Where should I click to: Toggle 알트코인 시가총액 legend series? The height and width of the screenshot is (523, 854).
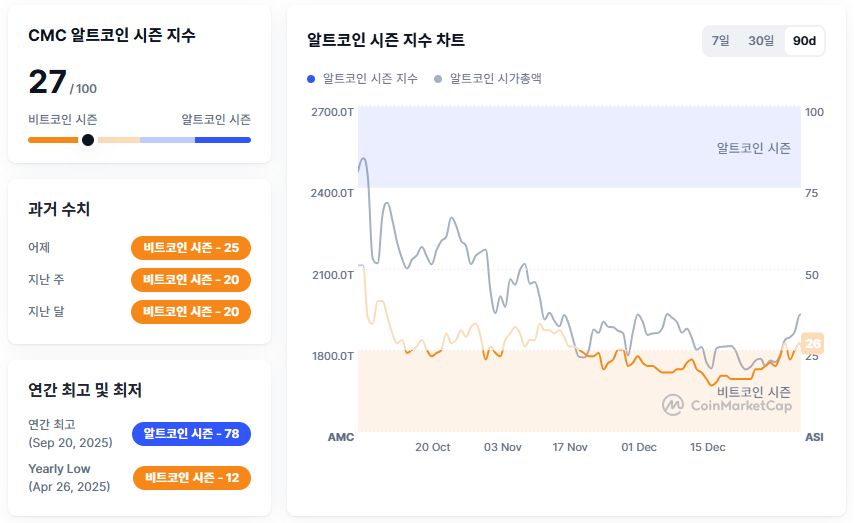point(496,78)
